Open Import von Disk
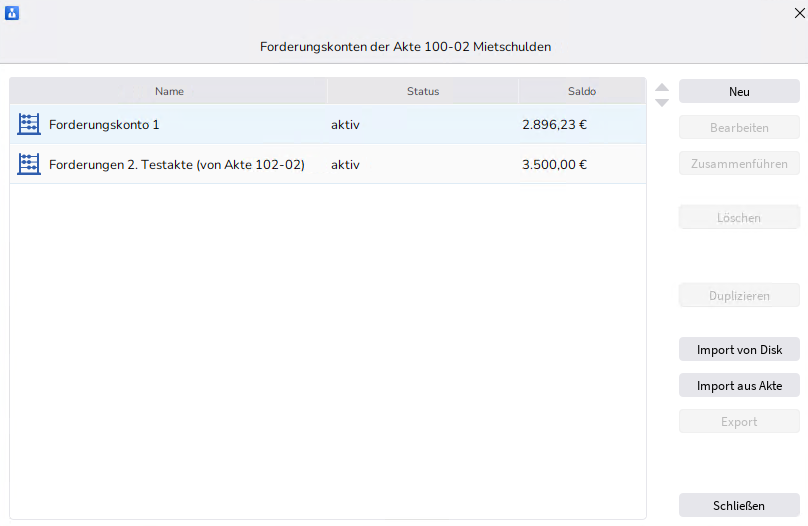Image resolution: width=808 pixels, height=526 pixels. pos(739,349)
